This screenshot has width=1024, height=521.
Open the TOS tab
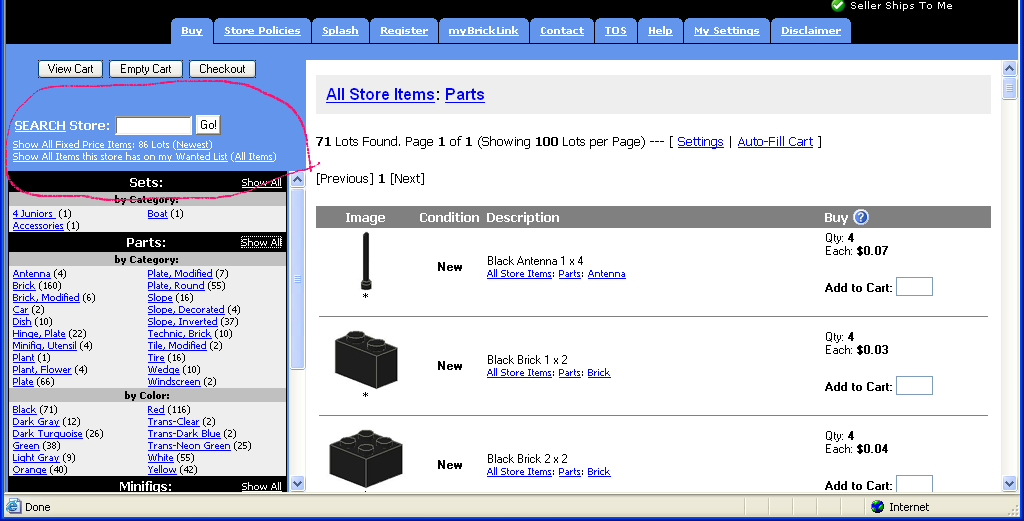[615, 31]
